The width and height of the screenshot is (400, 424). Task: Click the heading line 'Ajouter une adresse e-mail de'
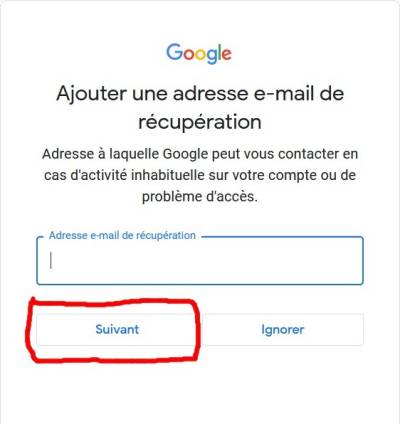[x=200, y=93]
